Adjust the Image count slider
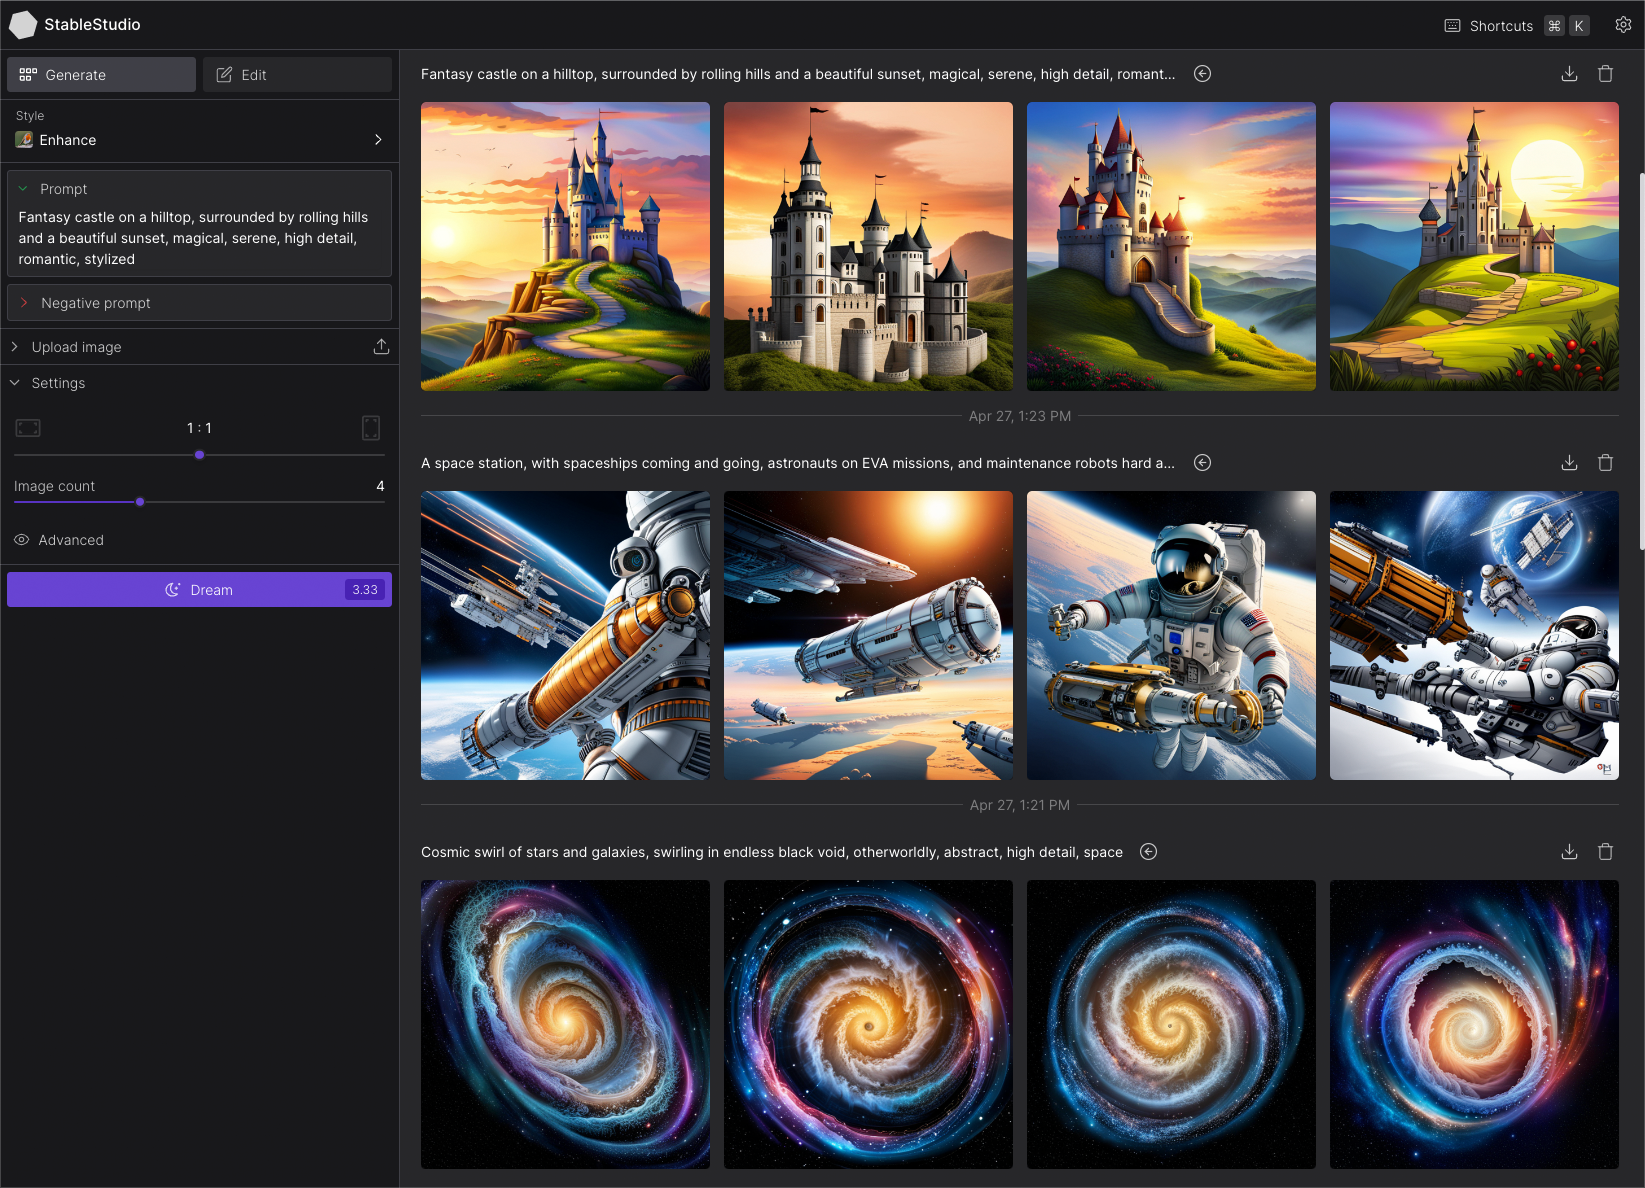Image resolution: width=1645 pixels, height=1188 pixels. click(139, 502)
